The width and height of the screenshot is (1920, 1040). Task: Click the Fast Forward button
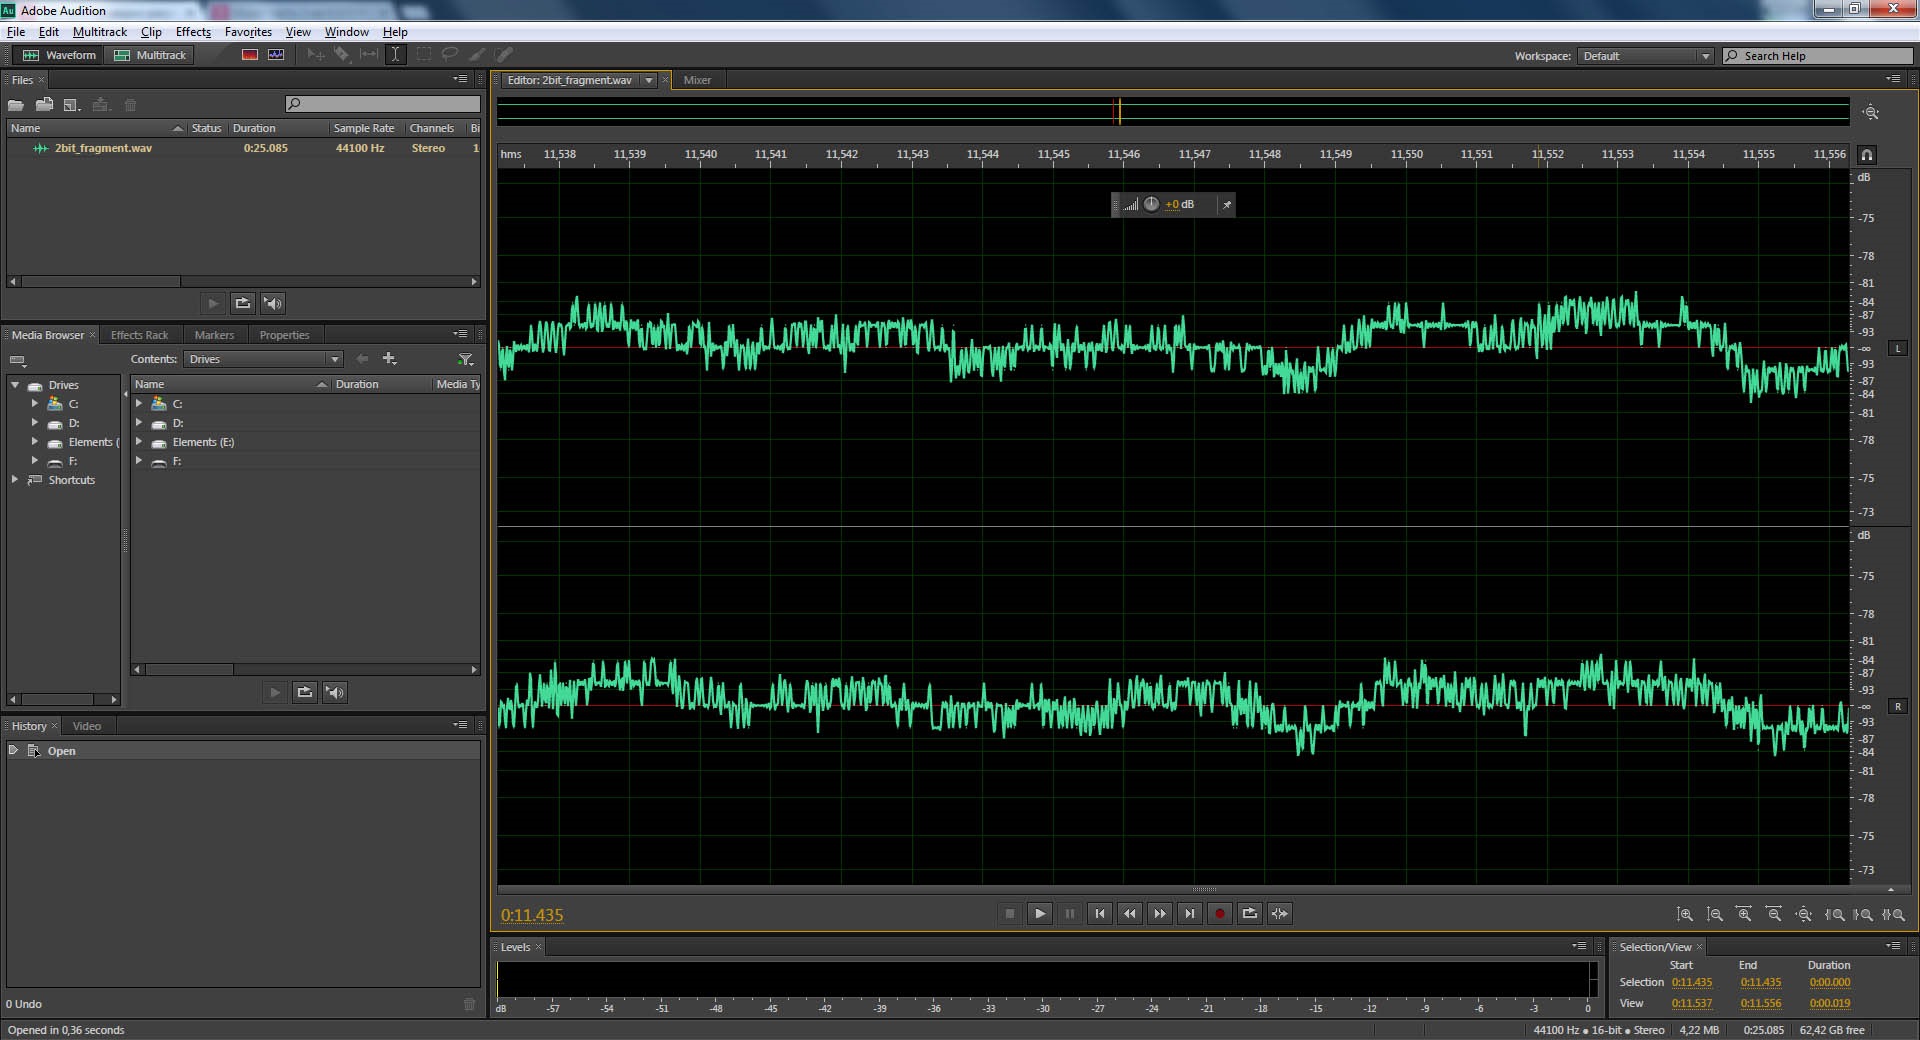(x=1160, y=913)
